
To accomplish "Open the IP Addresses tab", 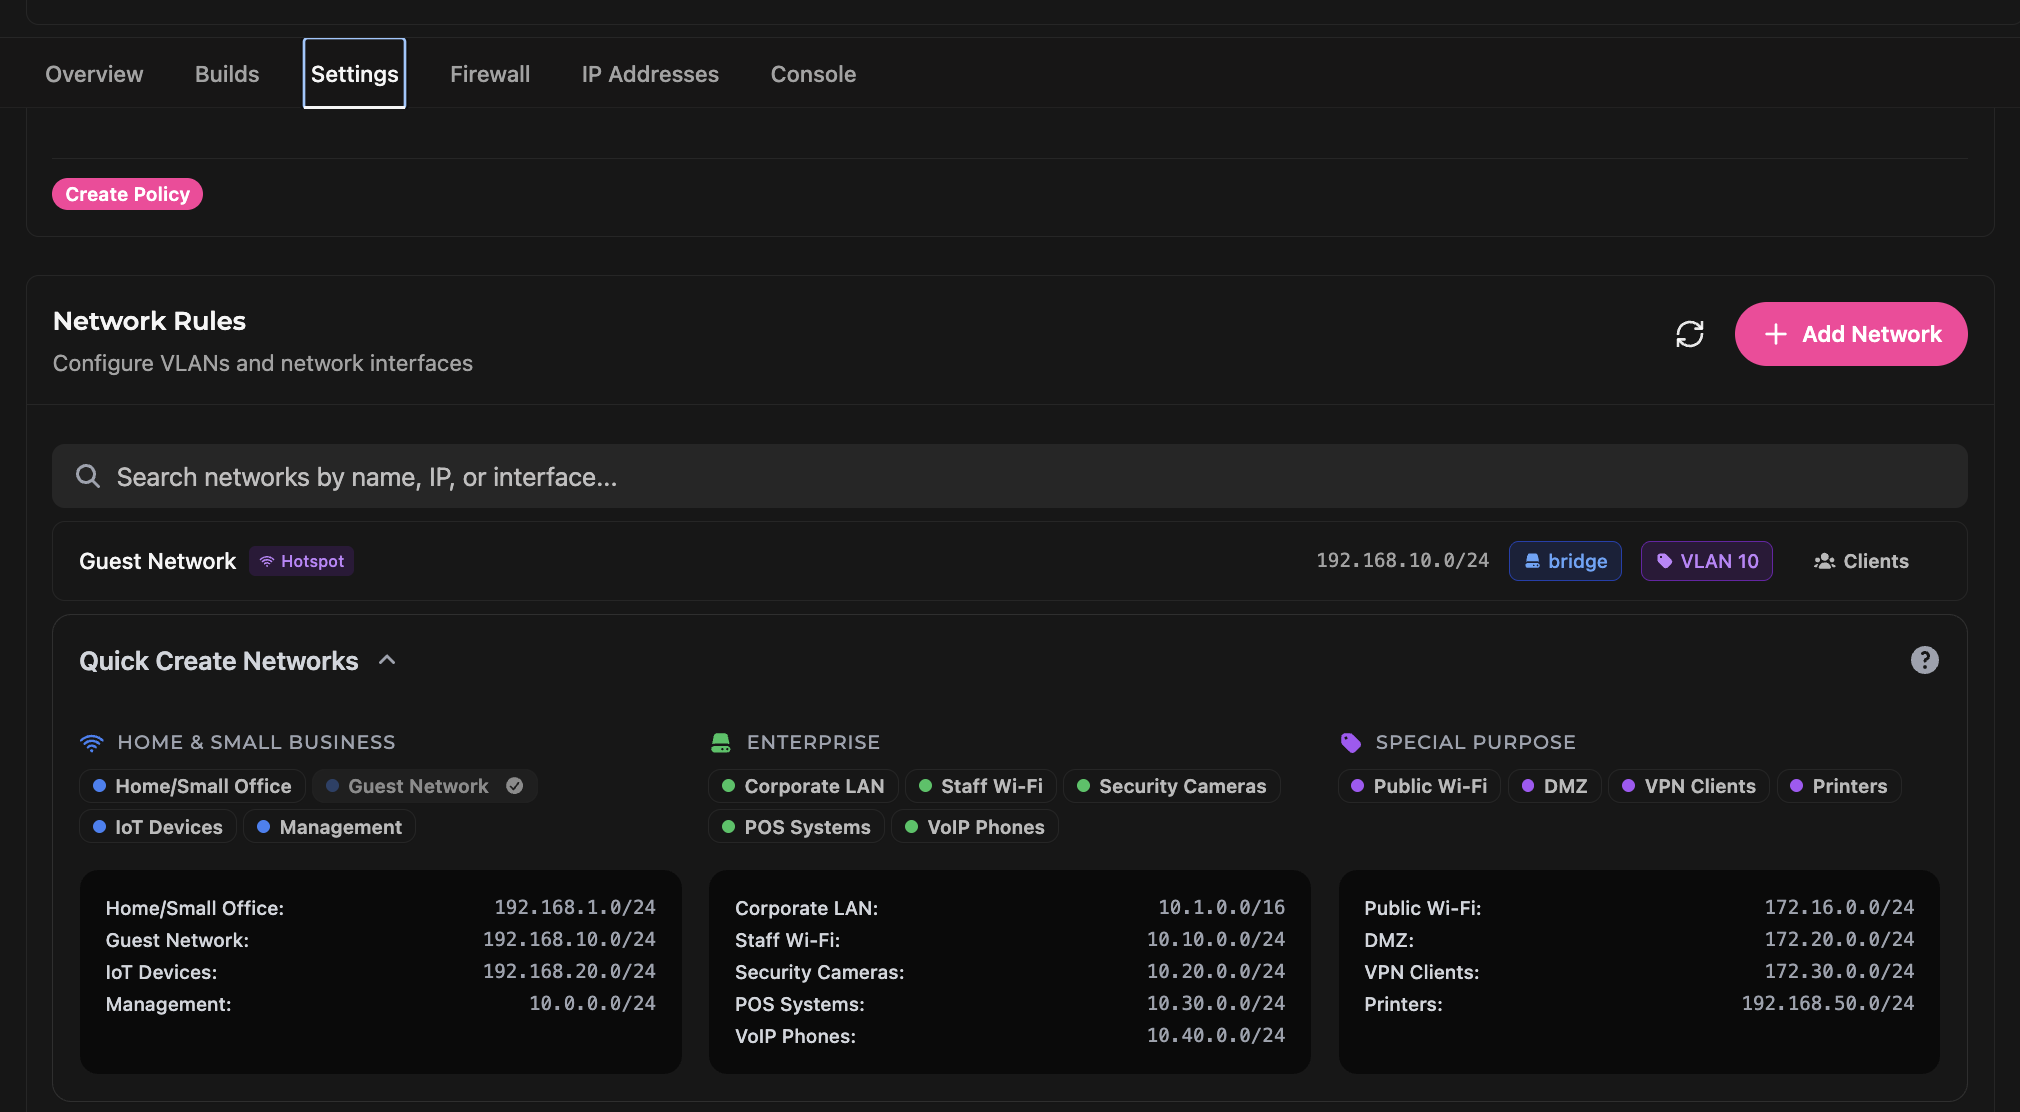I will (650, 74).
